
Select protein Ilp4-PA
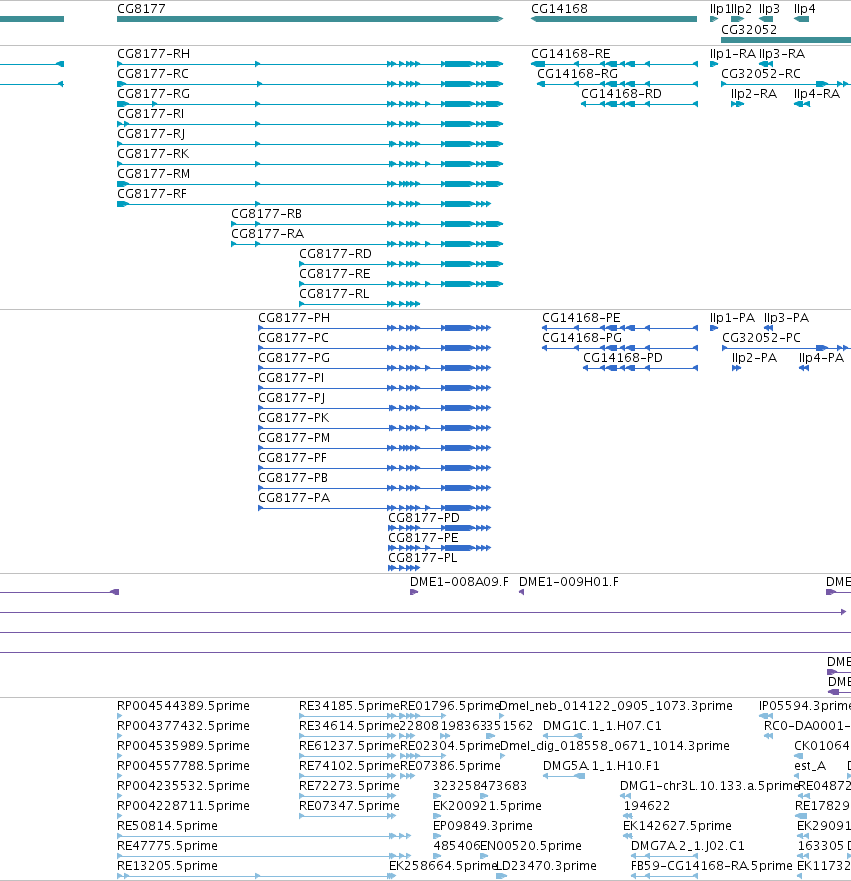tap(821, 358)
